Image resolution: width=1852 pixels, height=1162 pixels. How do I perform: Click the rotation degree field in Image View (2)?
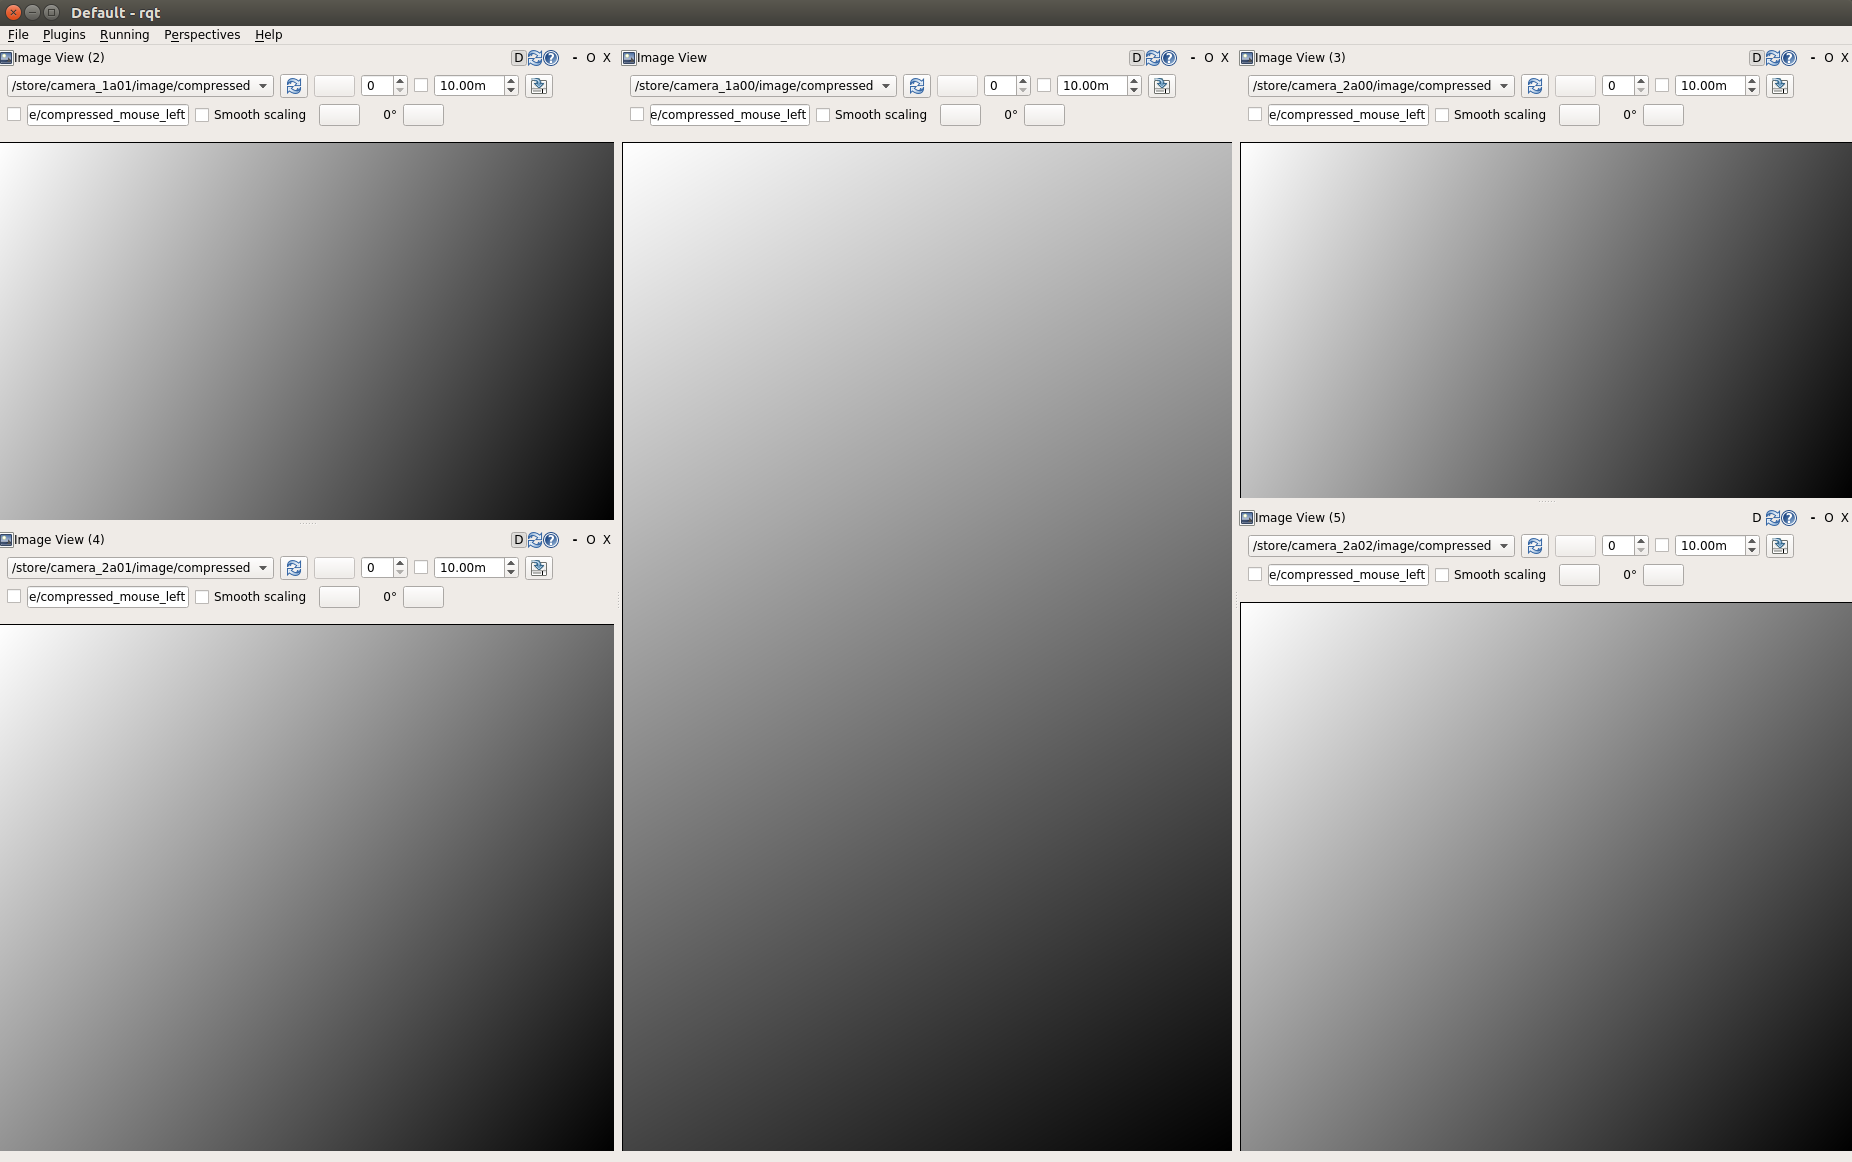pyautogui.click(x=423, y=115)
